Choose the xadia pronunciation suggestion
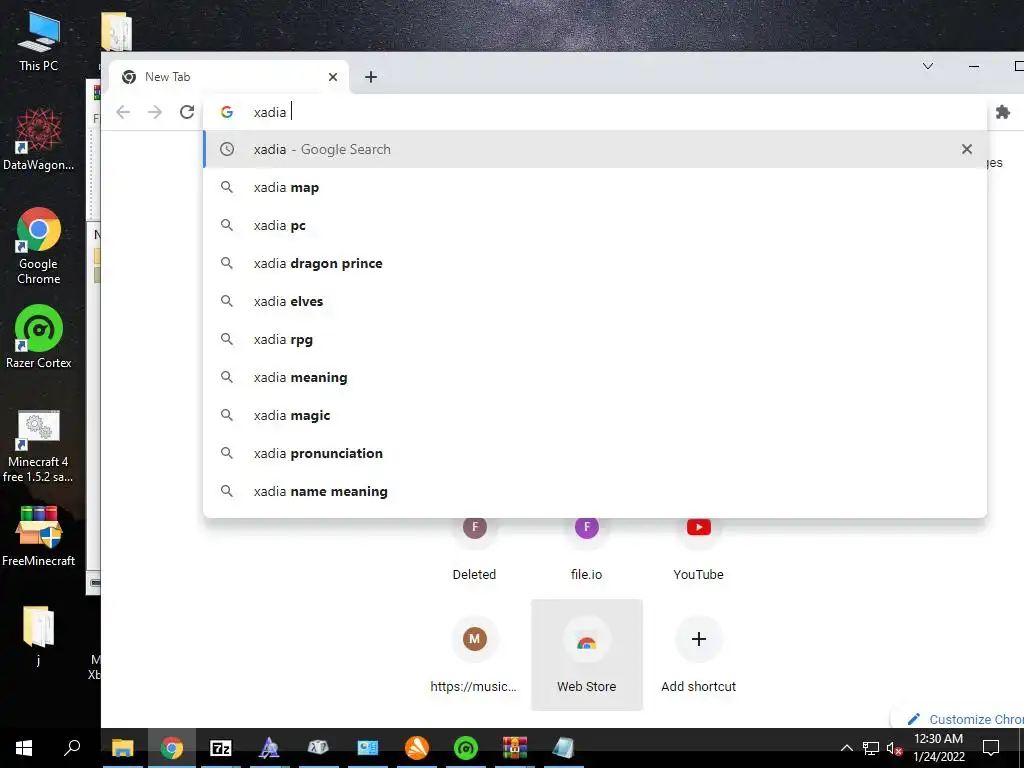1024x768 pixels. (x=594, y=453)
